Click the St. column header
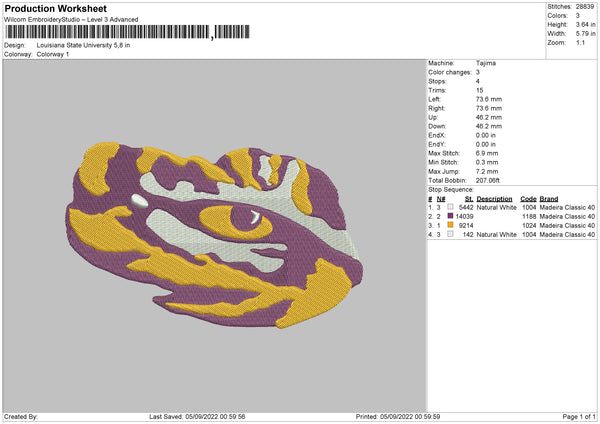Image resolution: width=600 pixels, height=424 pixels. click(x=469, y=199)
